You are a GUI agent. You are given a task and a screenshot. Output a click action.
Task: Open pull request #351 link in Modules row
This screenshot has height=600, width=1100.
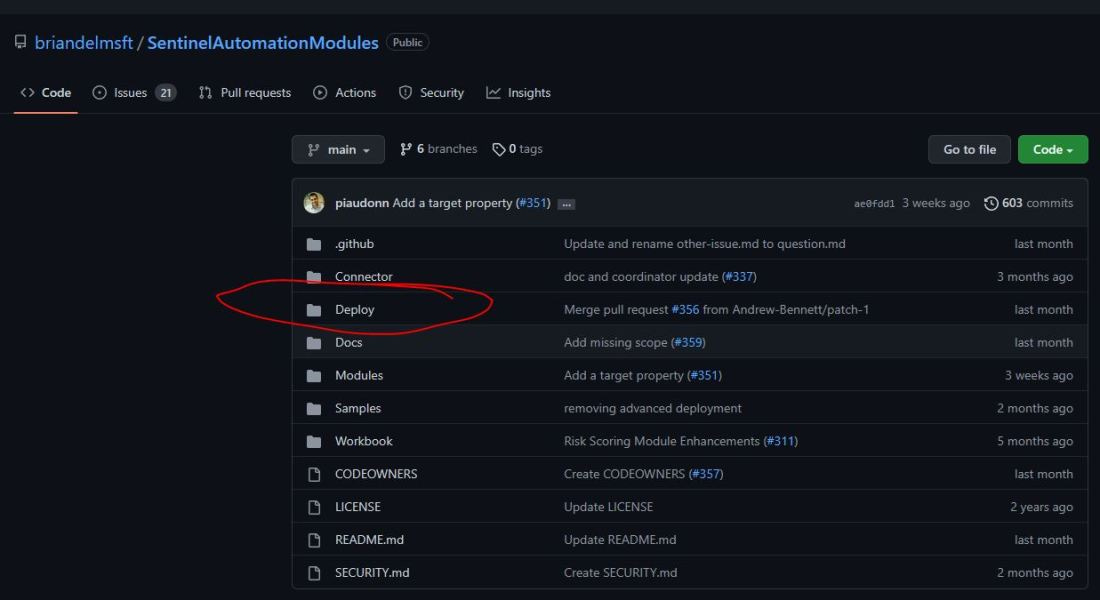(x=704, y=375)
